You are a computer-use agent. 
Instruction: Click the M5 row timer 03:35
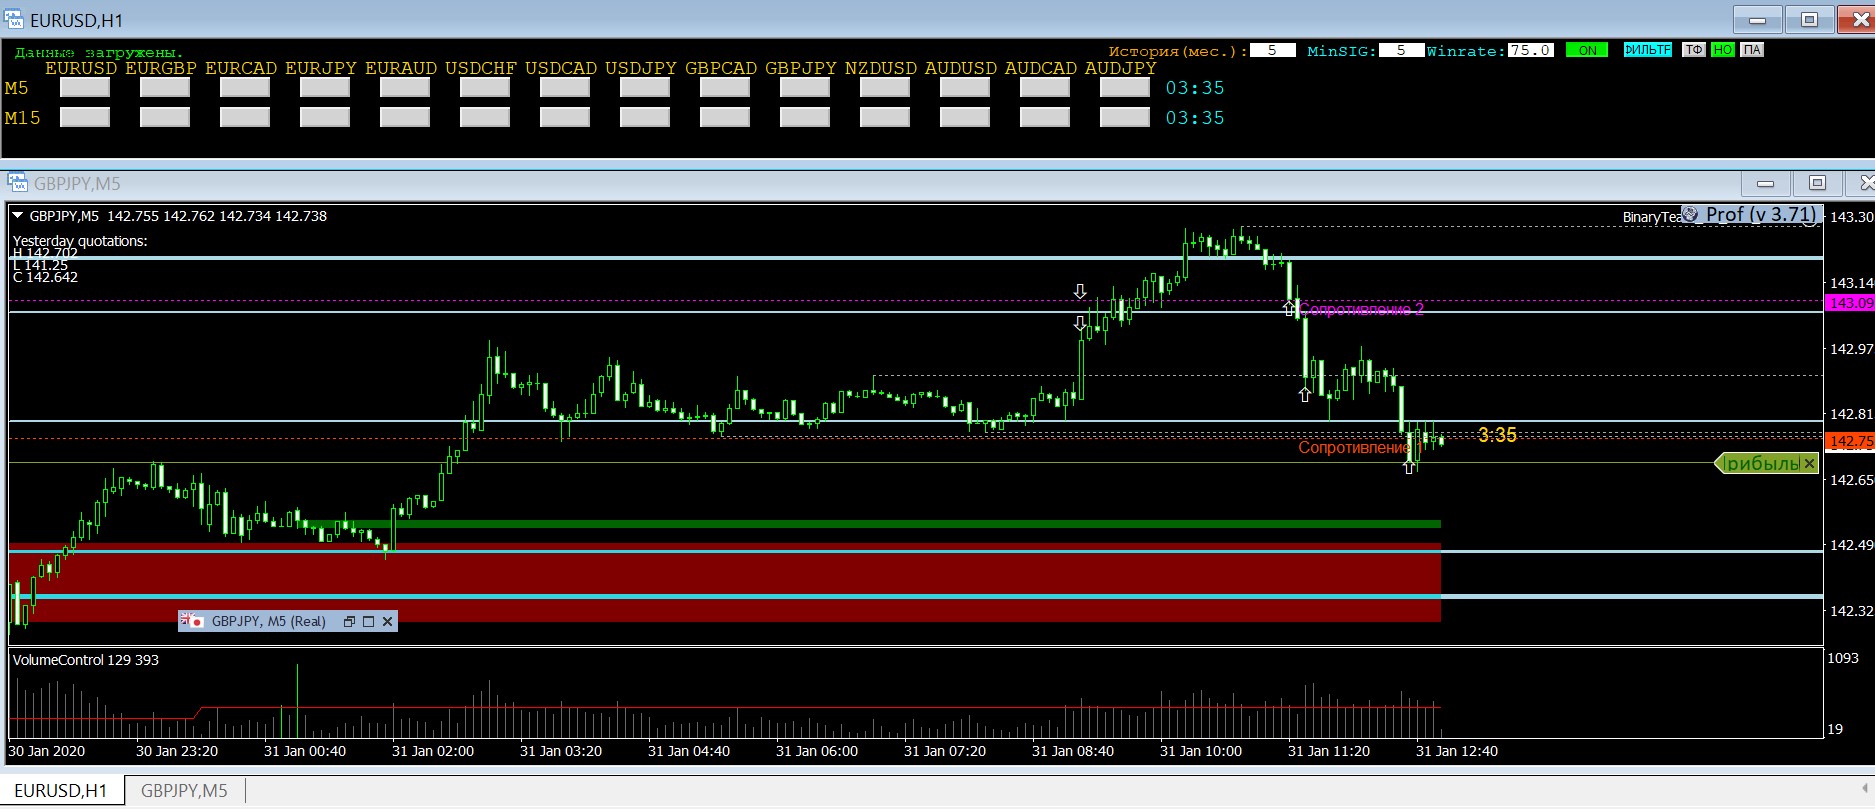1195,88
